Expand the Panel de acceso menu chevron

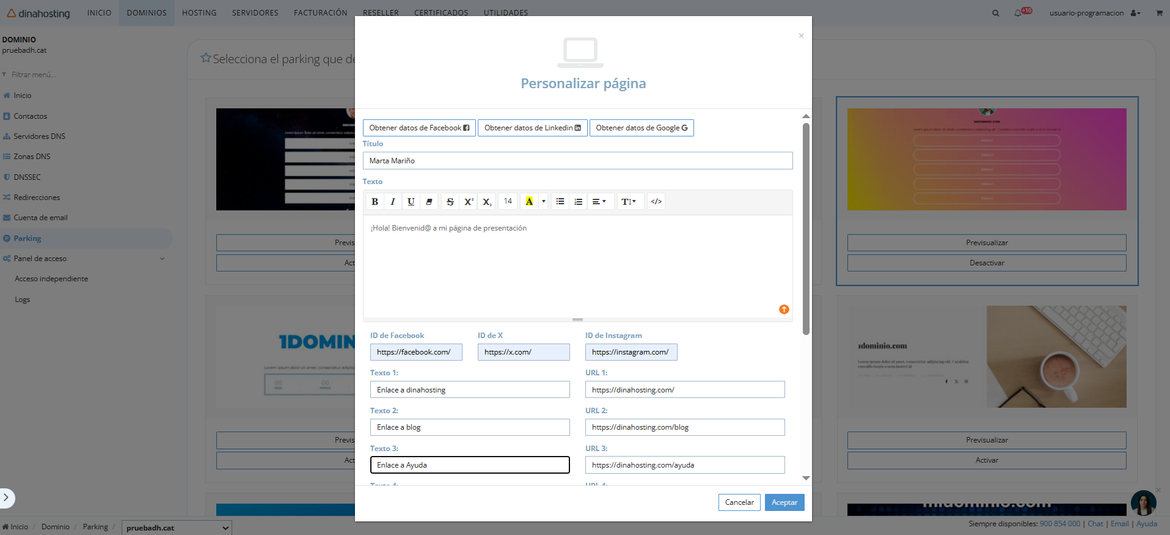coord(163,259)
